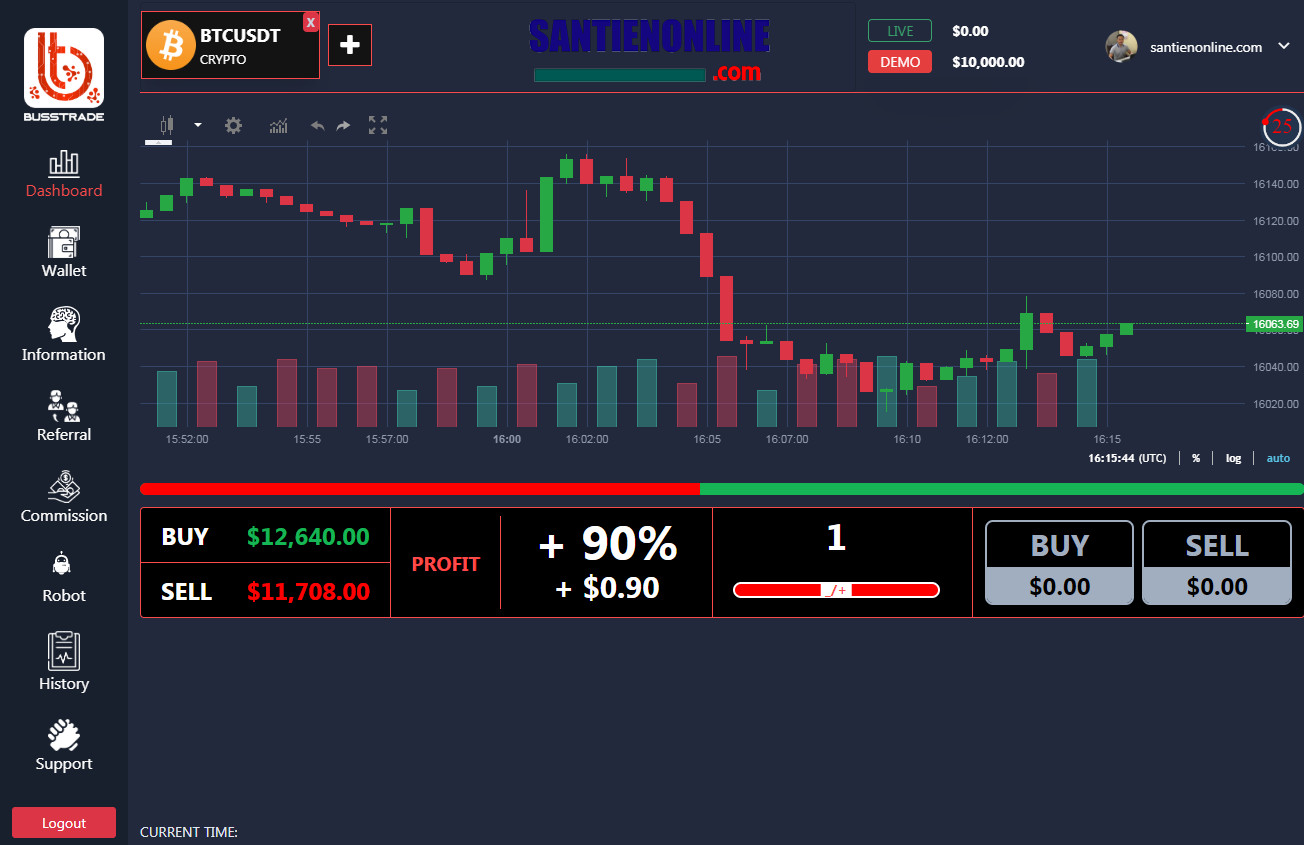Click the SANTIENONLINE.com banner
The height and width of the screenshot is (845, 1304).
pyautogui.click(x=649, y=51)
